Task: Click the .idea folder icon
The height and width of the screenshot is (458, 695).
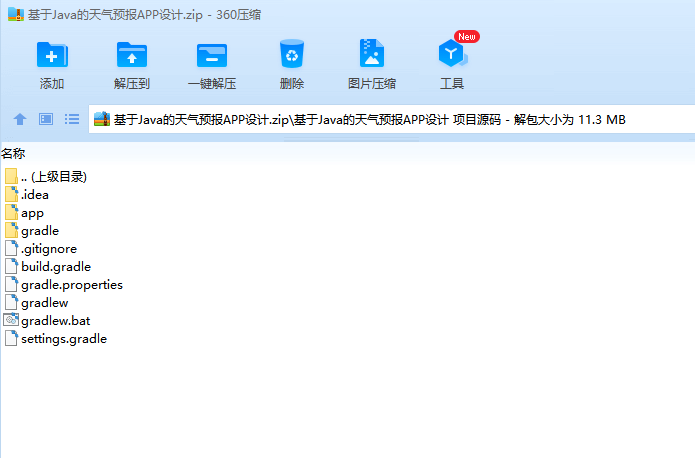Action: pyautogui.click(x=12, y=194)
